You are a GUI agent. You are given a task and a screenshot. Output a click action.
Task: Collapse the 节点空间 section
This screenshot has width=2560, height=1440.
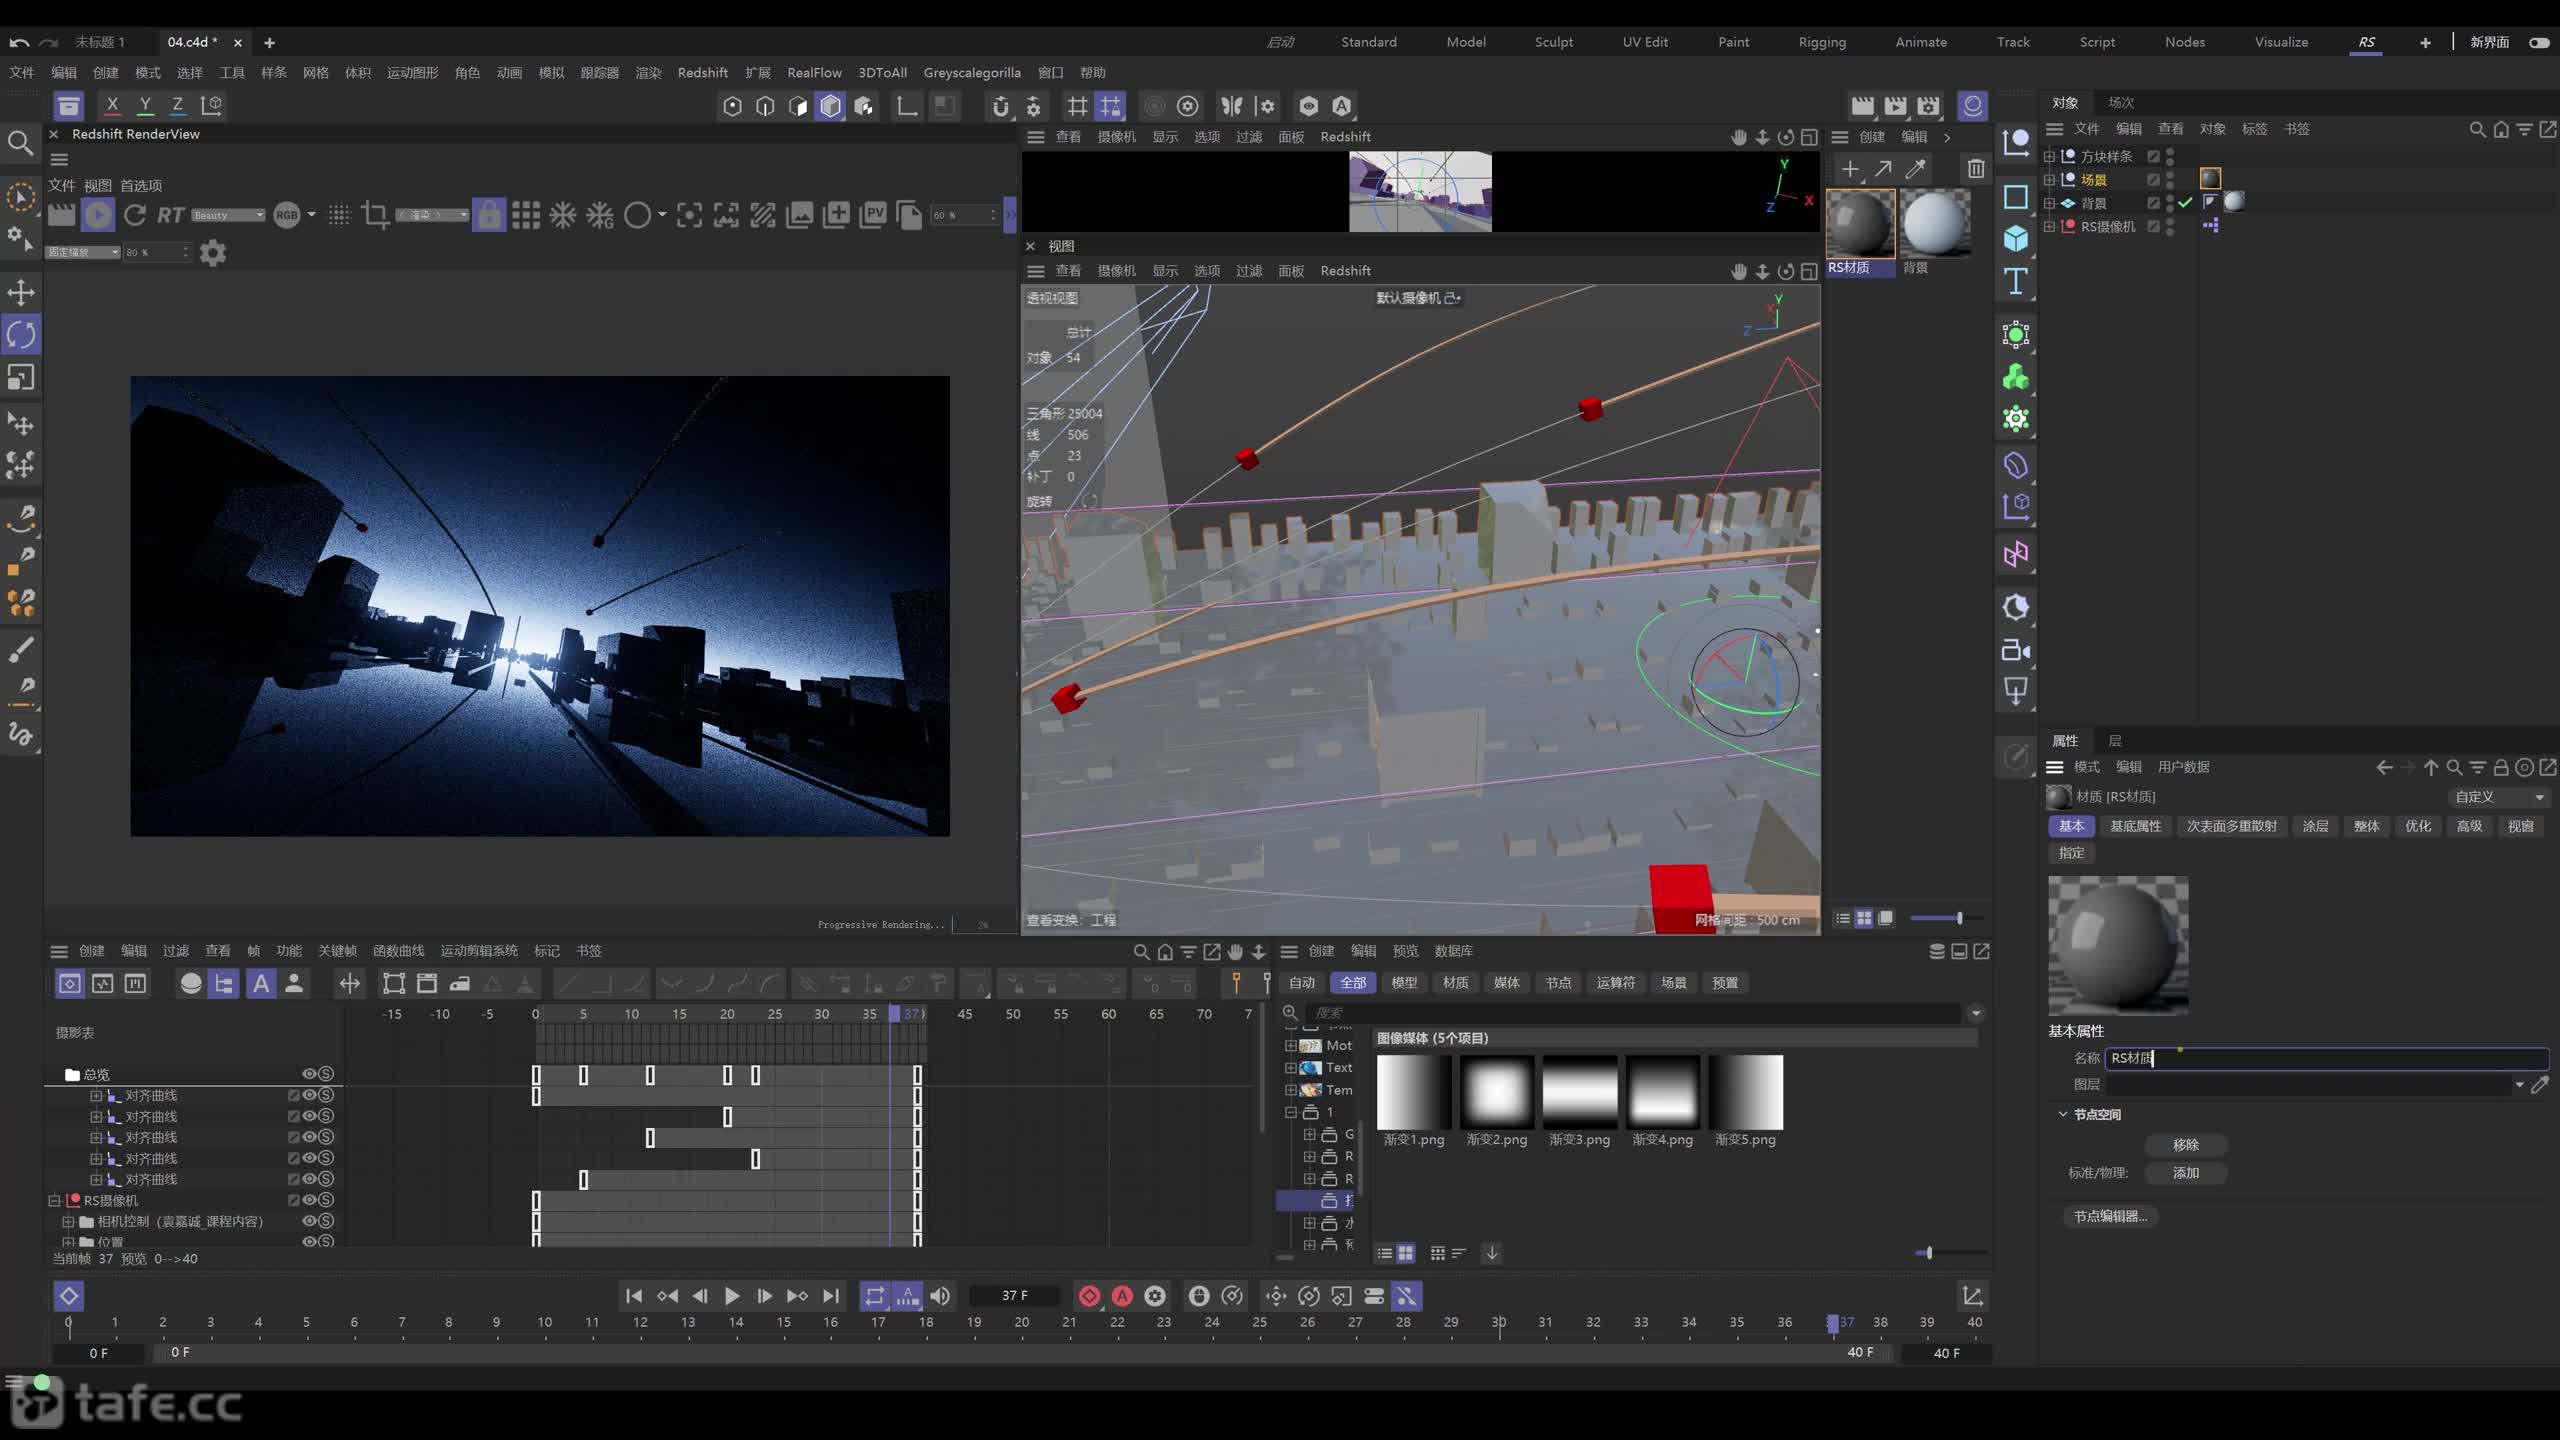click(2062, 1114)
